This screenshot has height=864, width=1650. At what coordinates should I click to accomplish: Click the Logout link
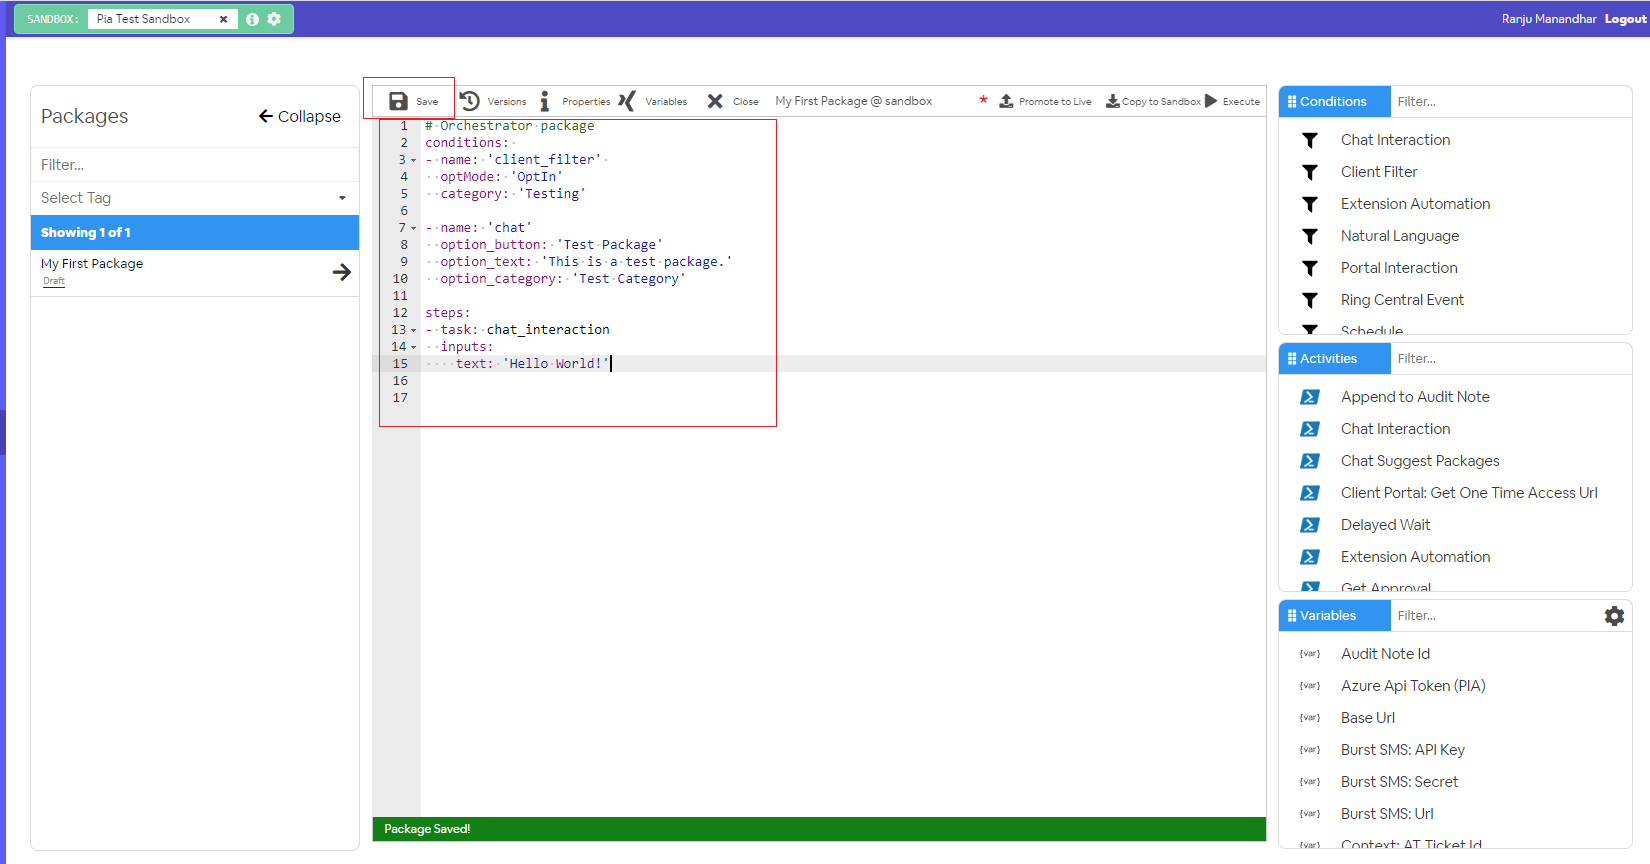click(x=1625, y=19)
